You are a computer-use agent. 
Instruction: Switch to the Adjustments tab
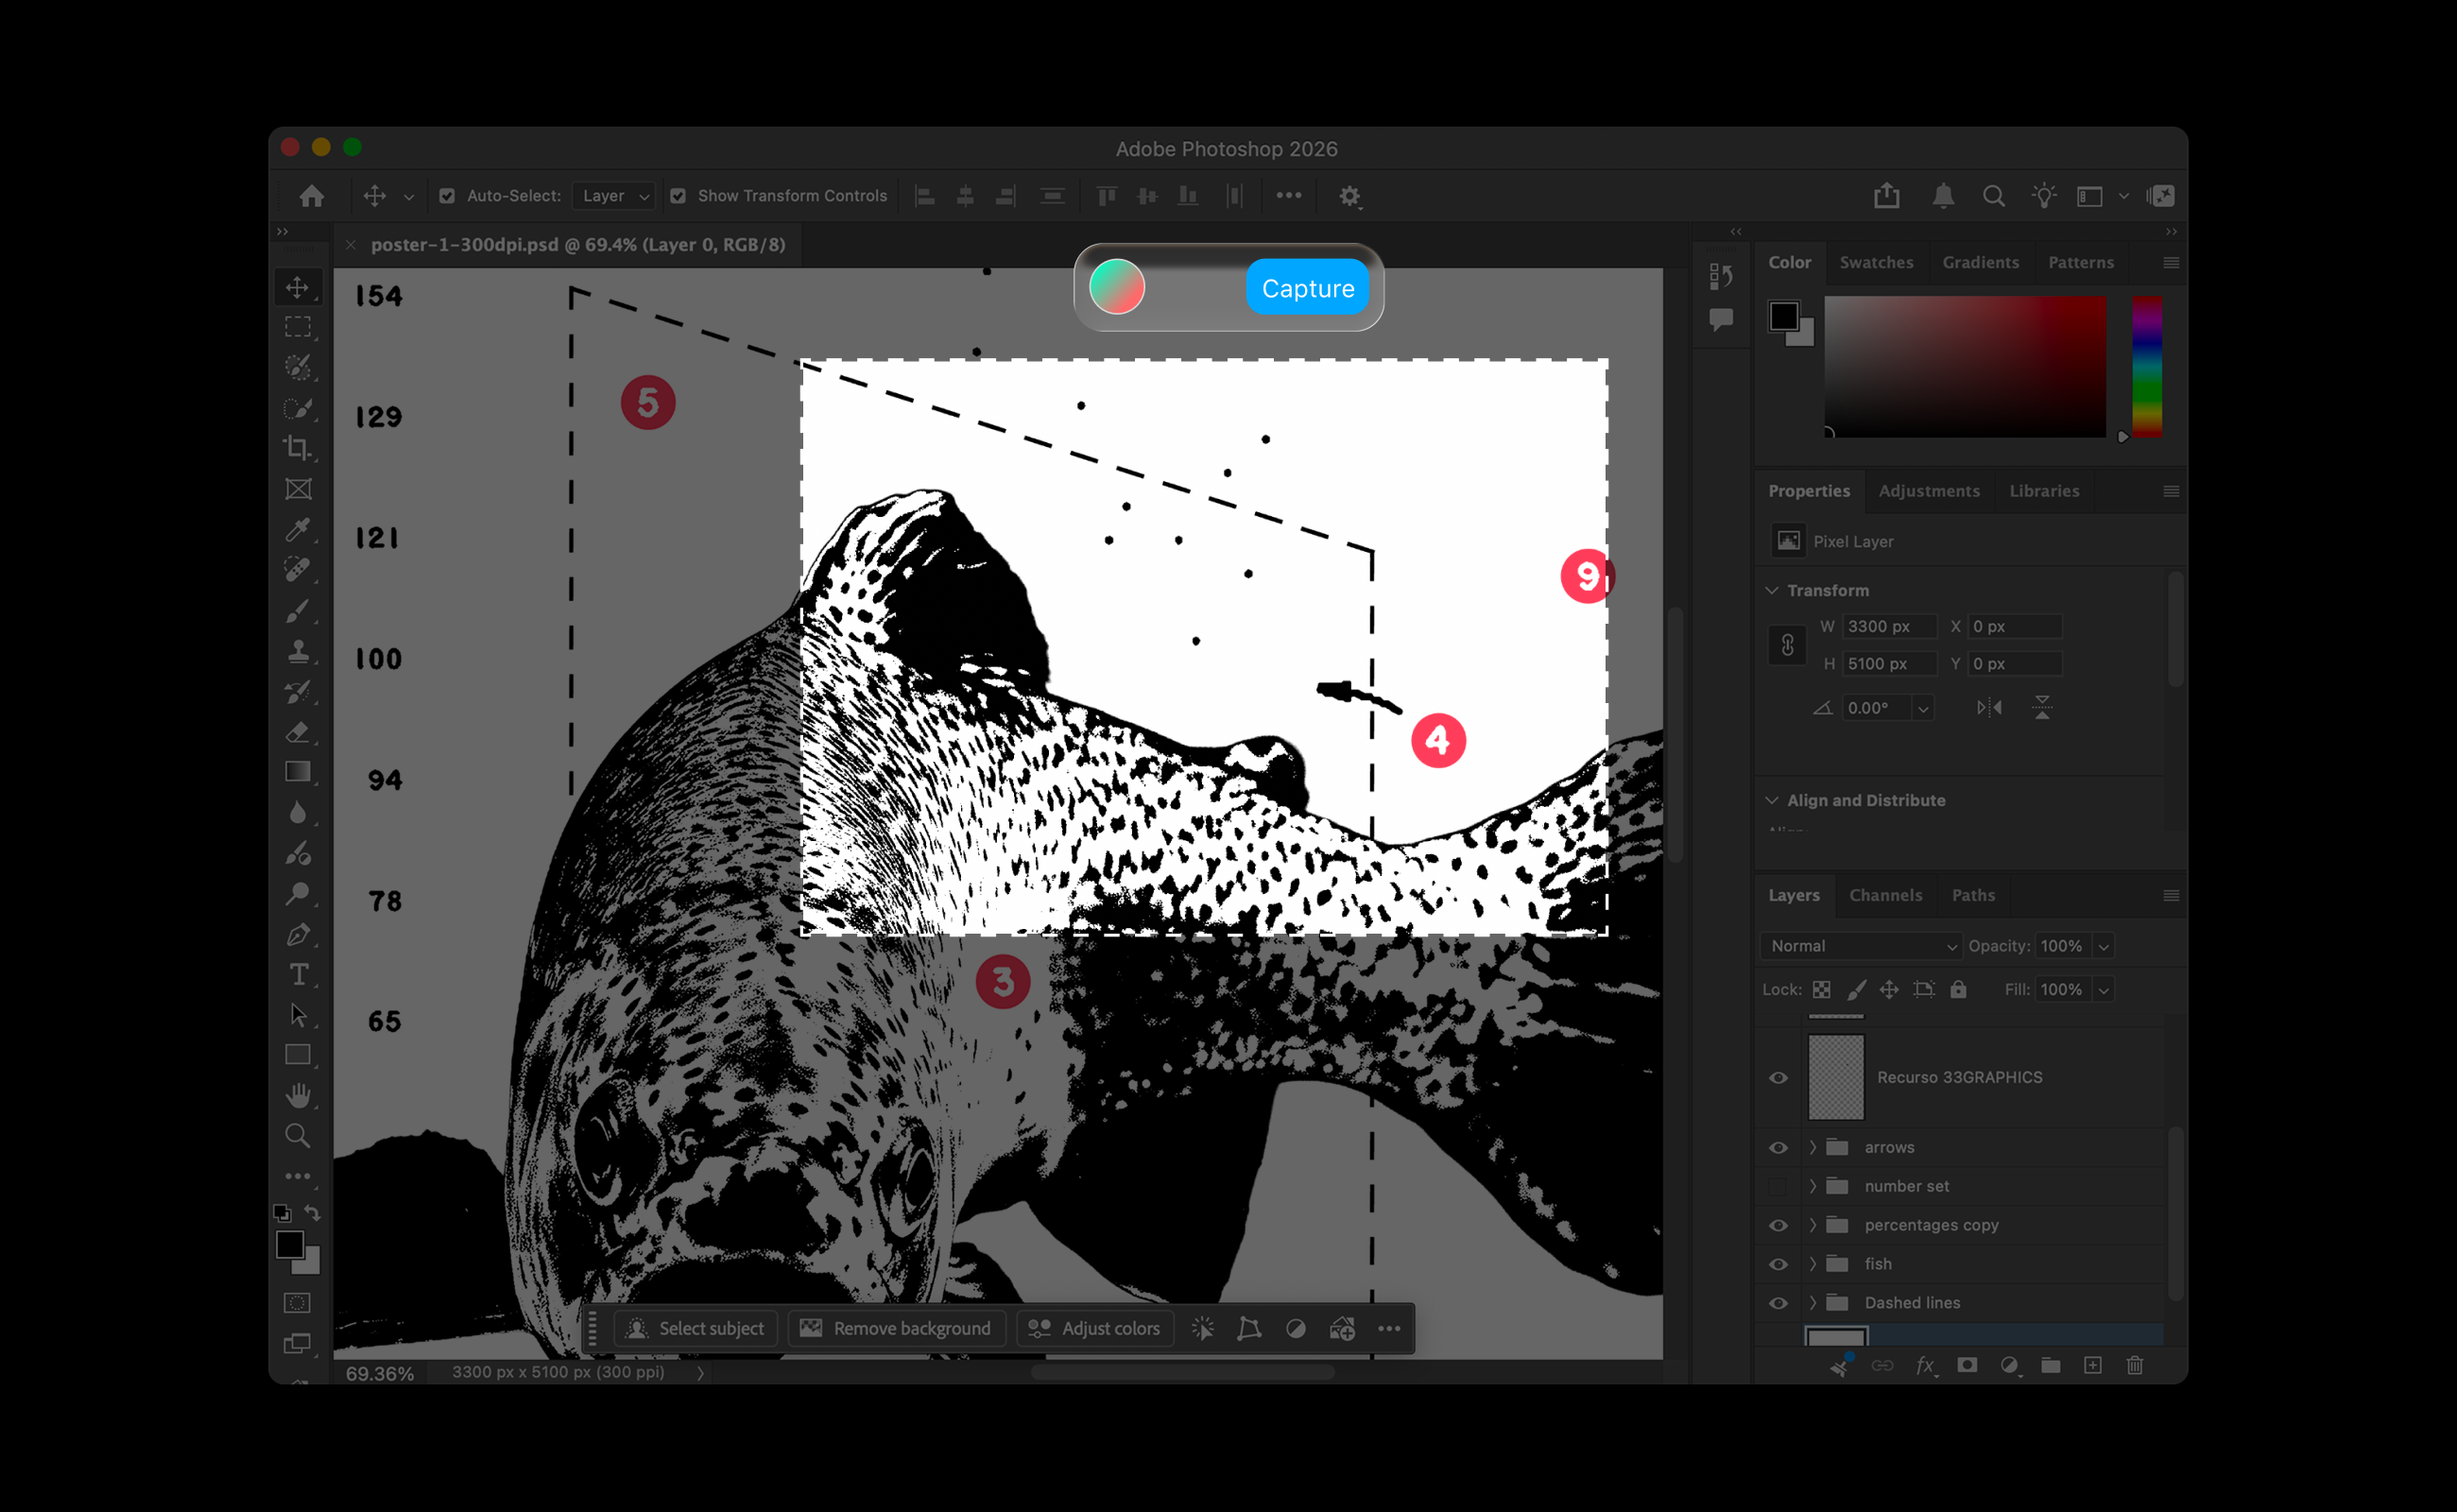click(x=1928, y=491)
